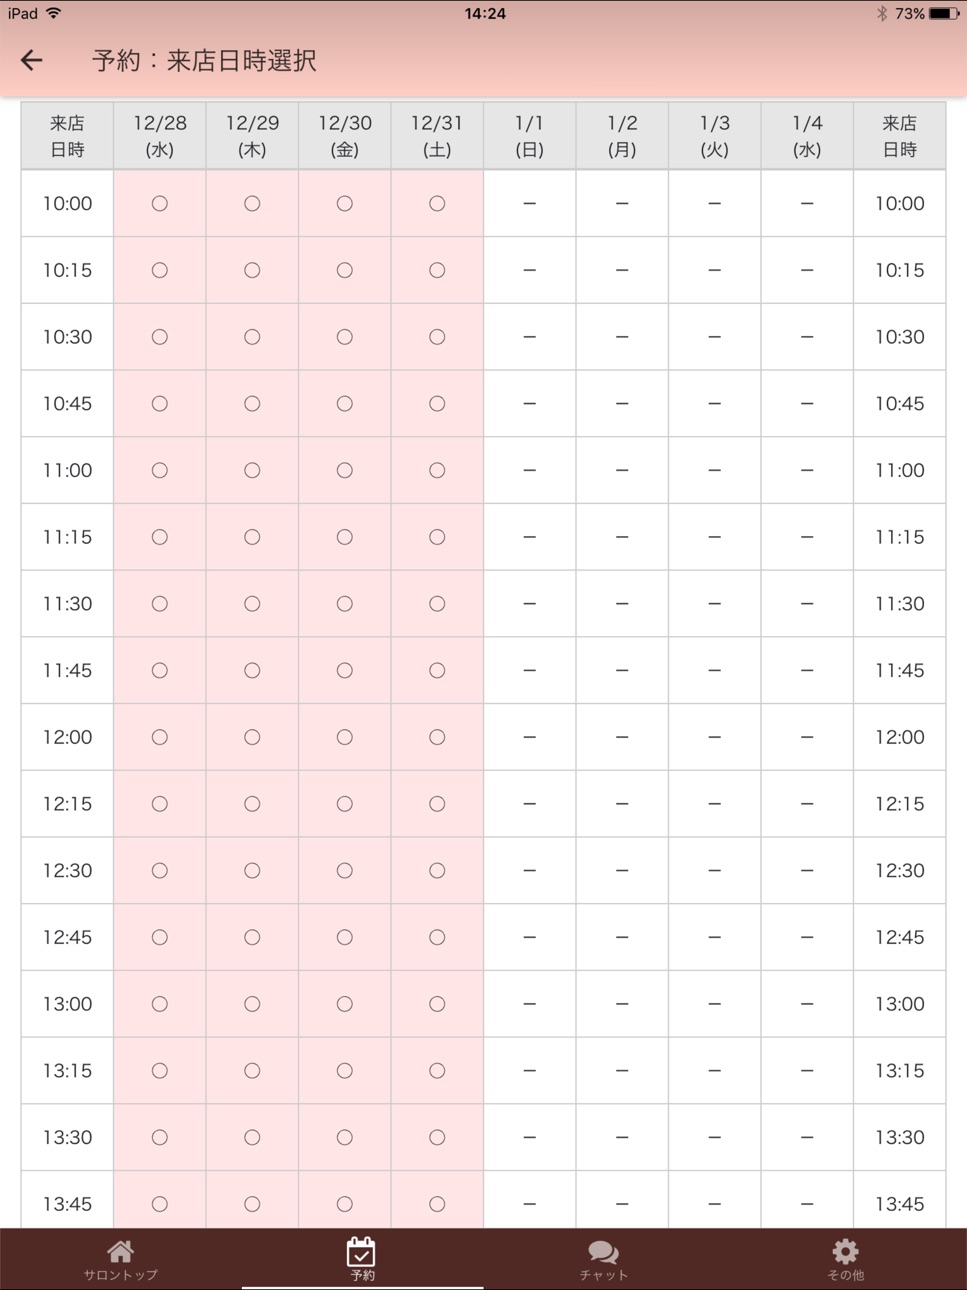Image resolution: width=967 pixels, height=1290 pixels.
Task: Tap the Wi-Fi status icon
Action: coord(54,13)
